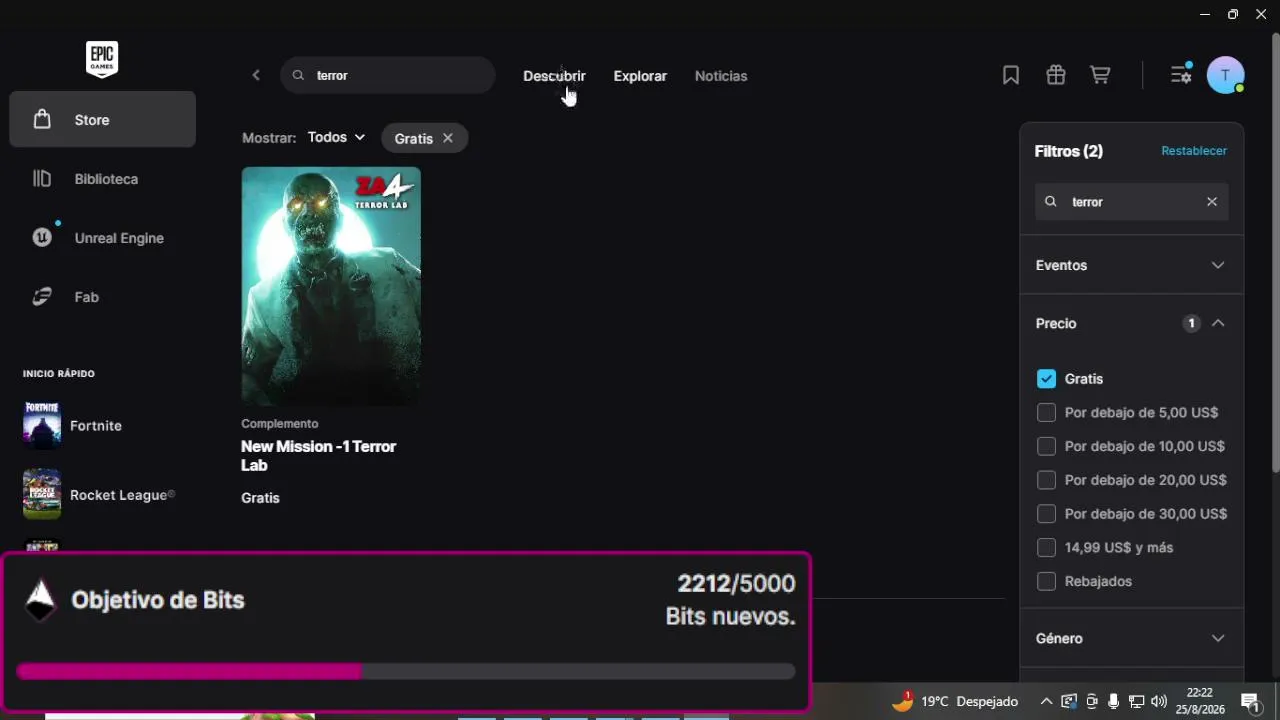This screenshot has width=1280, height=720.
Task: Open Fab in the sidebar
Action: [103, 297]
